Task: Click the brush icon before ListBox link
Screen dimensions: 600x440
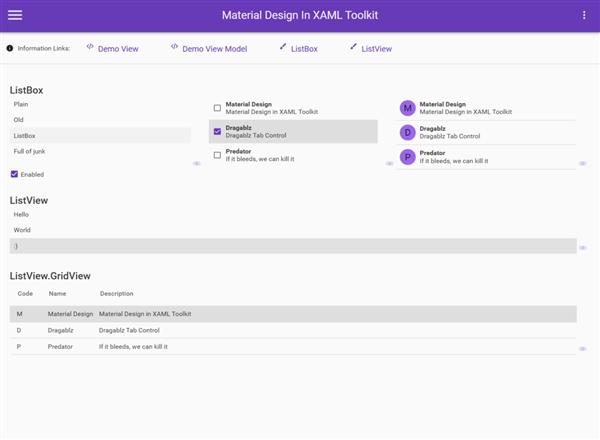Action: coord(283,46)
